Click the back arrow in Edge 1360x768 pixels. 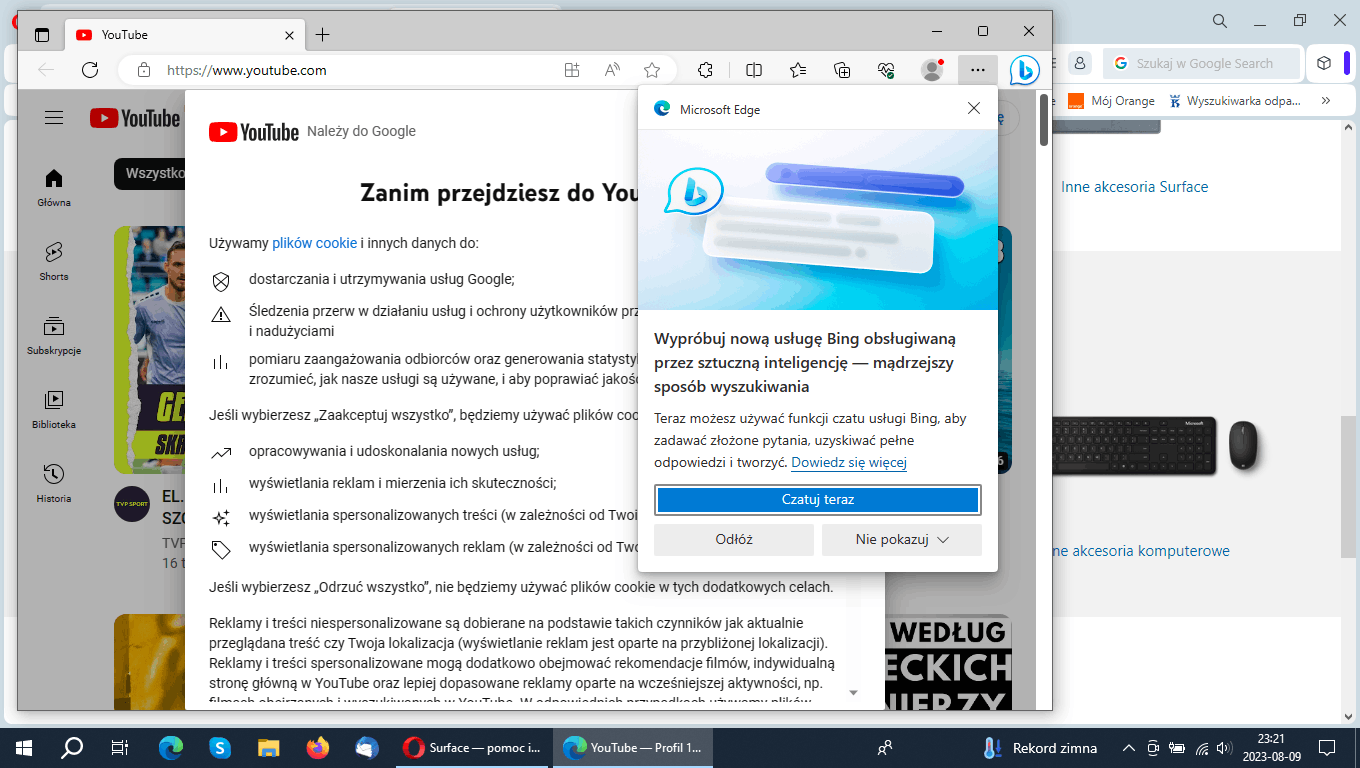(46, 70)
